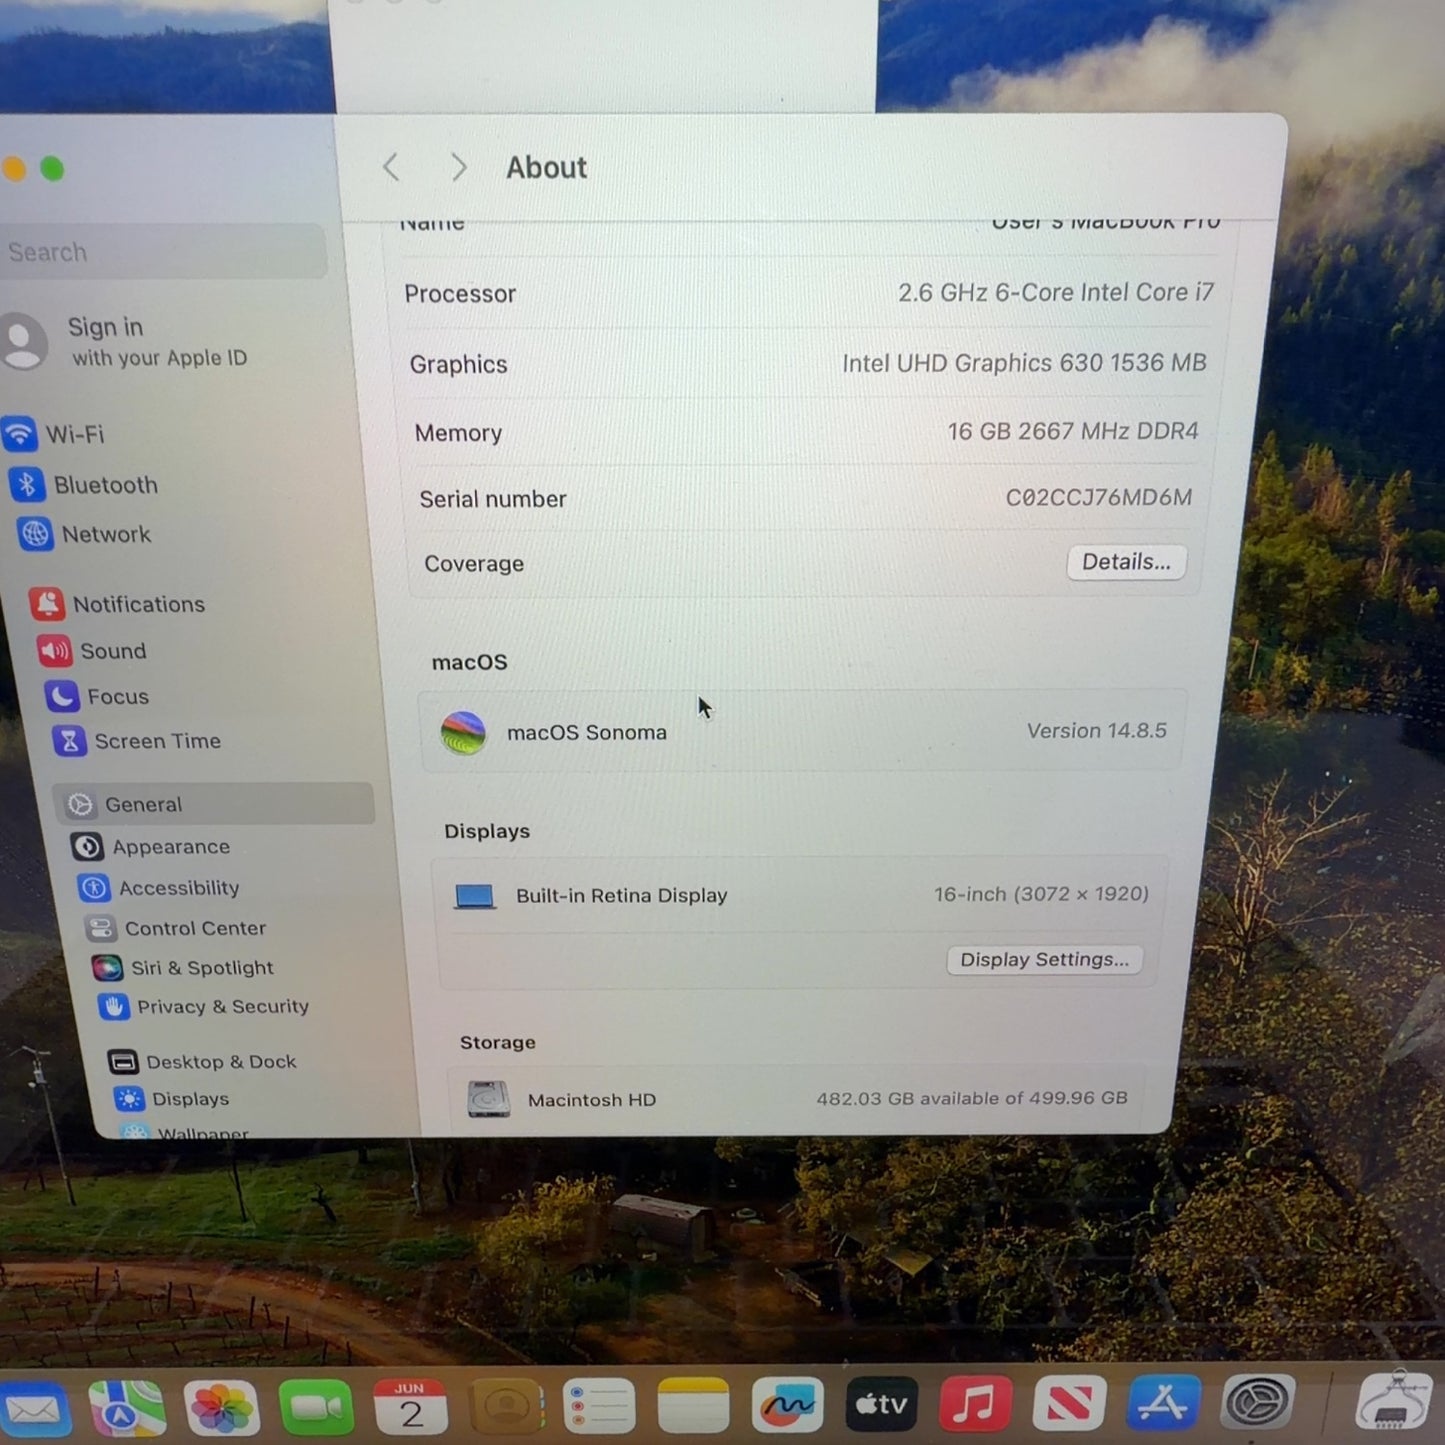This screenshot has height=1445, width=1445.
Task: Click display size "16-inch (3072 × 1920)"
Action: pos(1042,894)
